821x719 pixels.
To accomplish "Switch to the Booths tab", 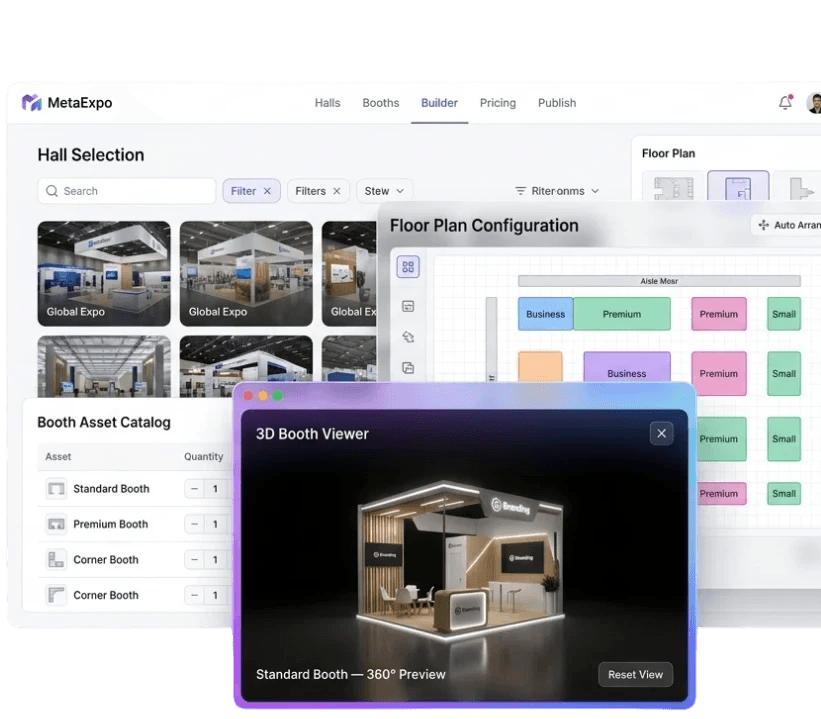I will tap(381, 103).
